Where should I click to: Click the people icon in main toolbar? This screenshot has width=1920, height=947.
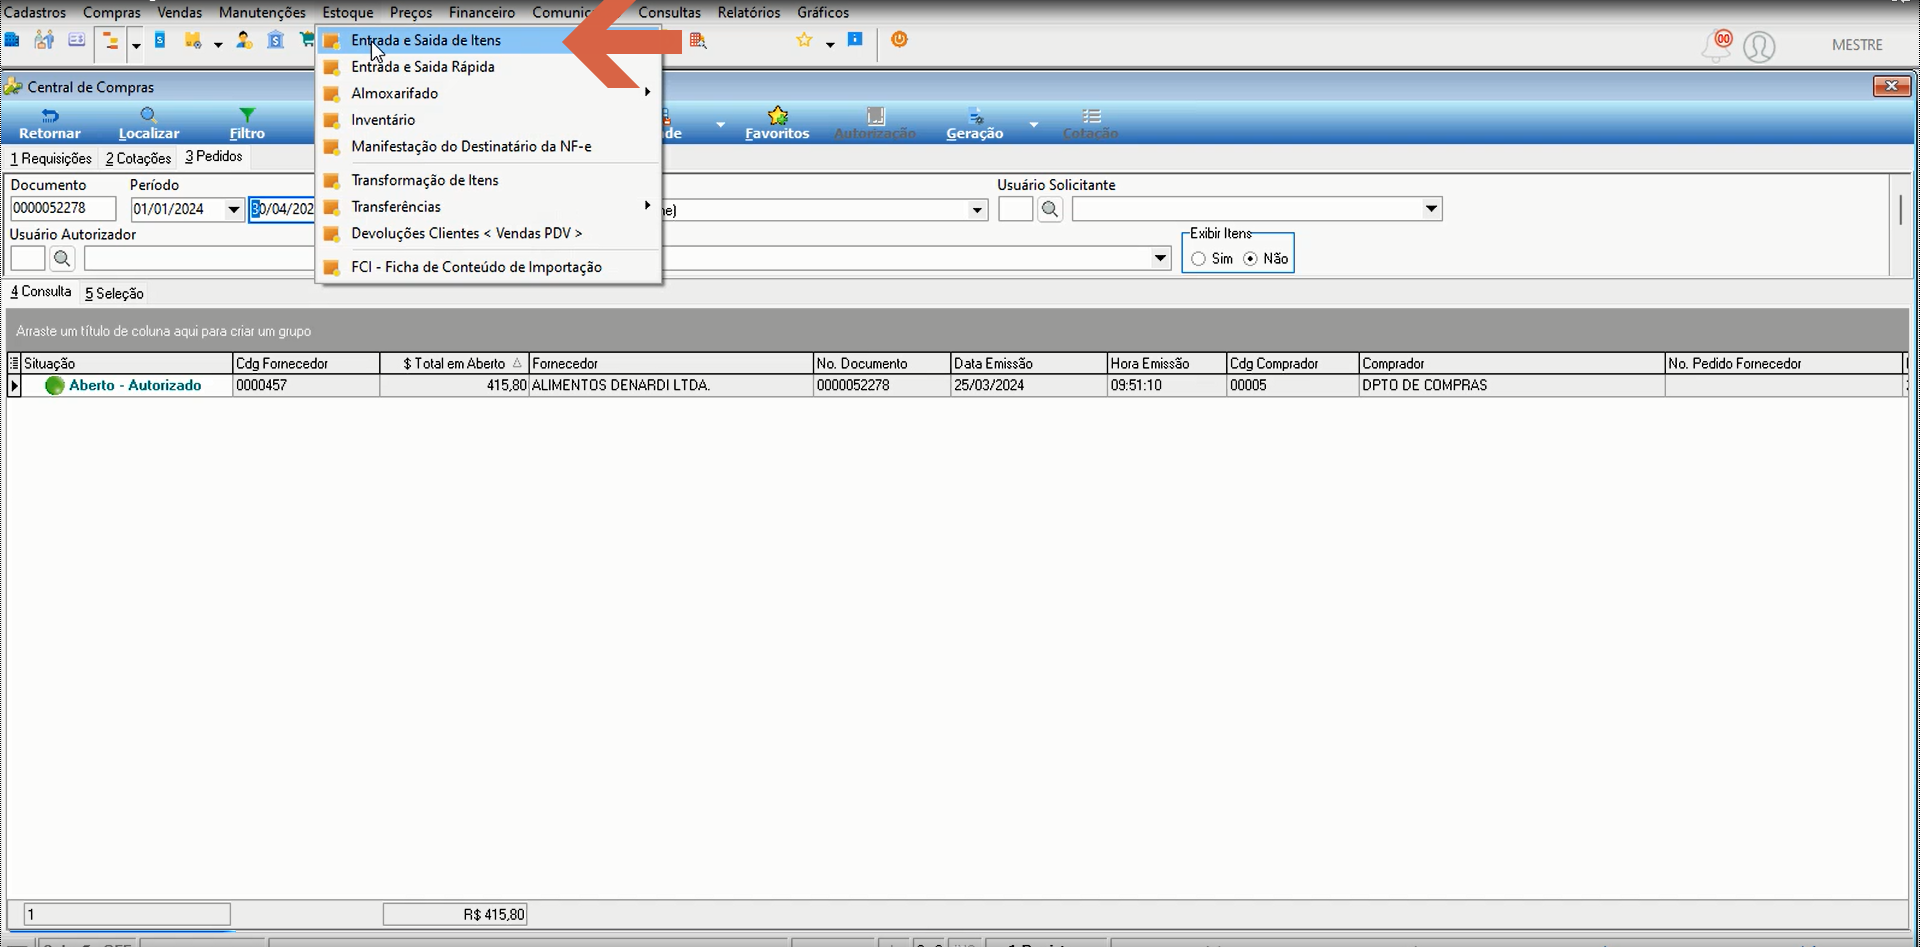click(44, 40)
